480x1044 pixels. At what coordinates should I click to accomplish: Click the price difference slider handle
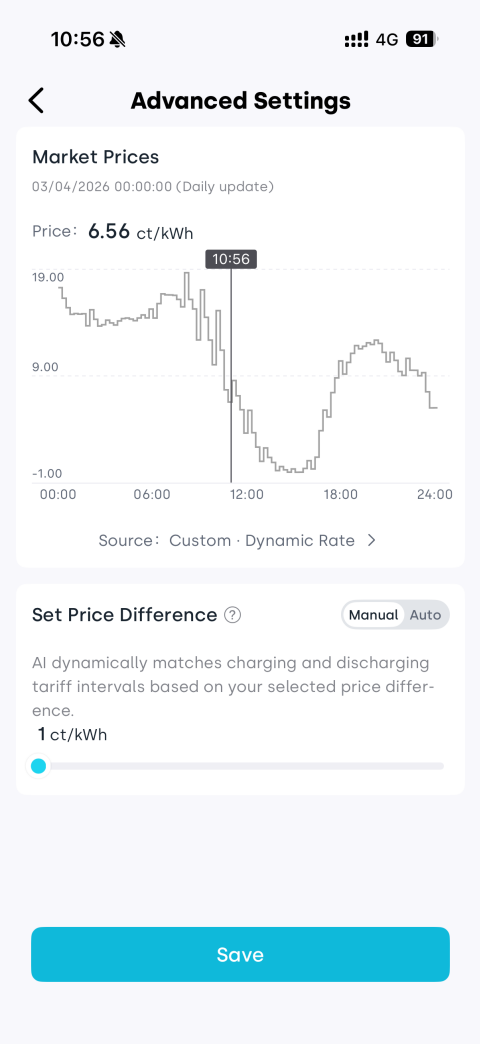click(39, 766)
